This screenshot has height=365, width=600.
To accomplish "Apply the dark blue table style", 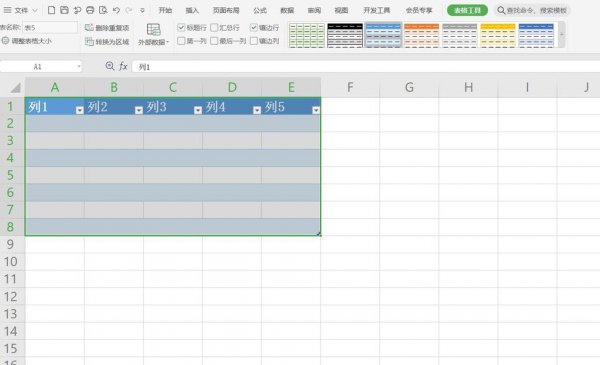I will coord(536,35).
